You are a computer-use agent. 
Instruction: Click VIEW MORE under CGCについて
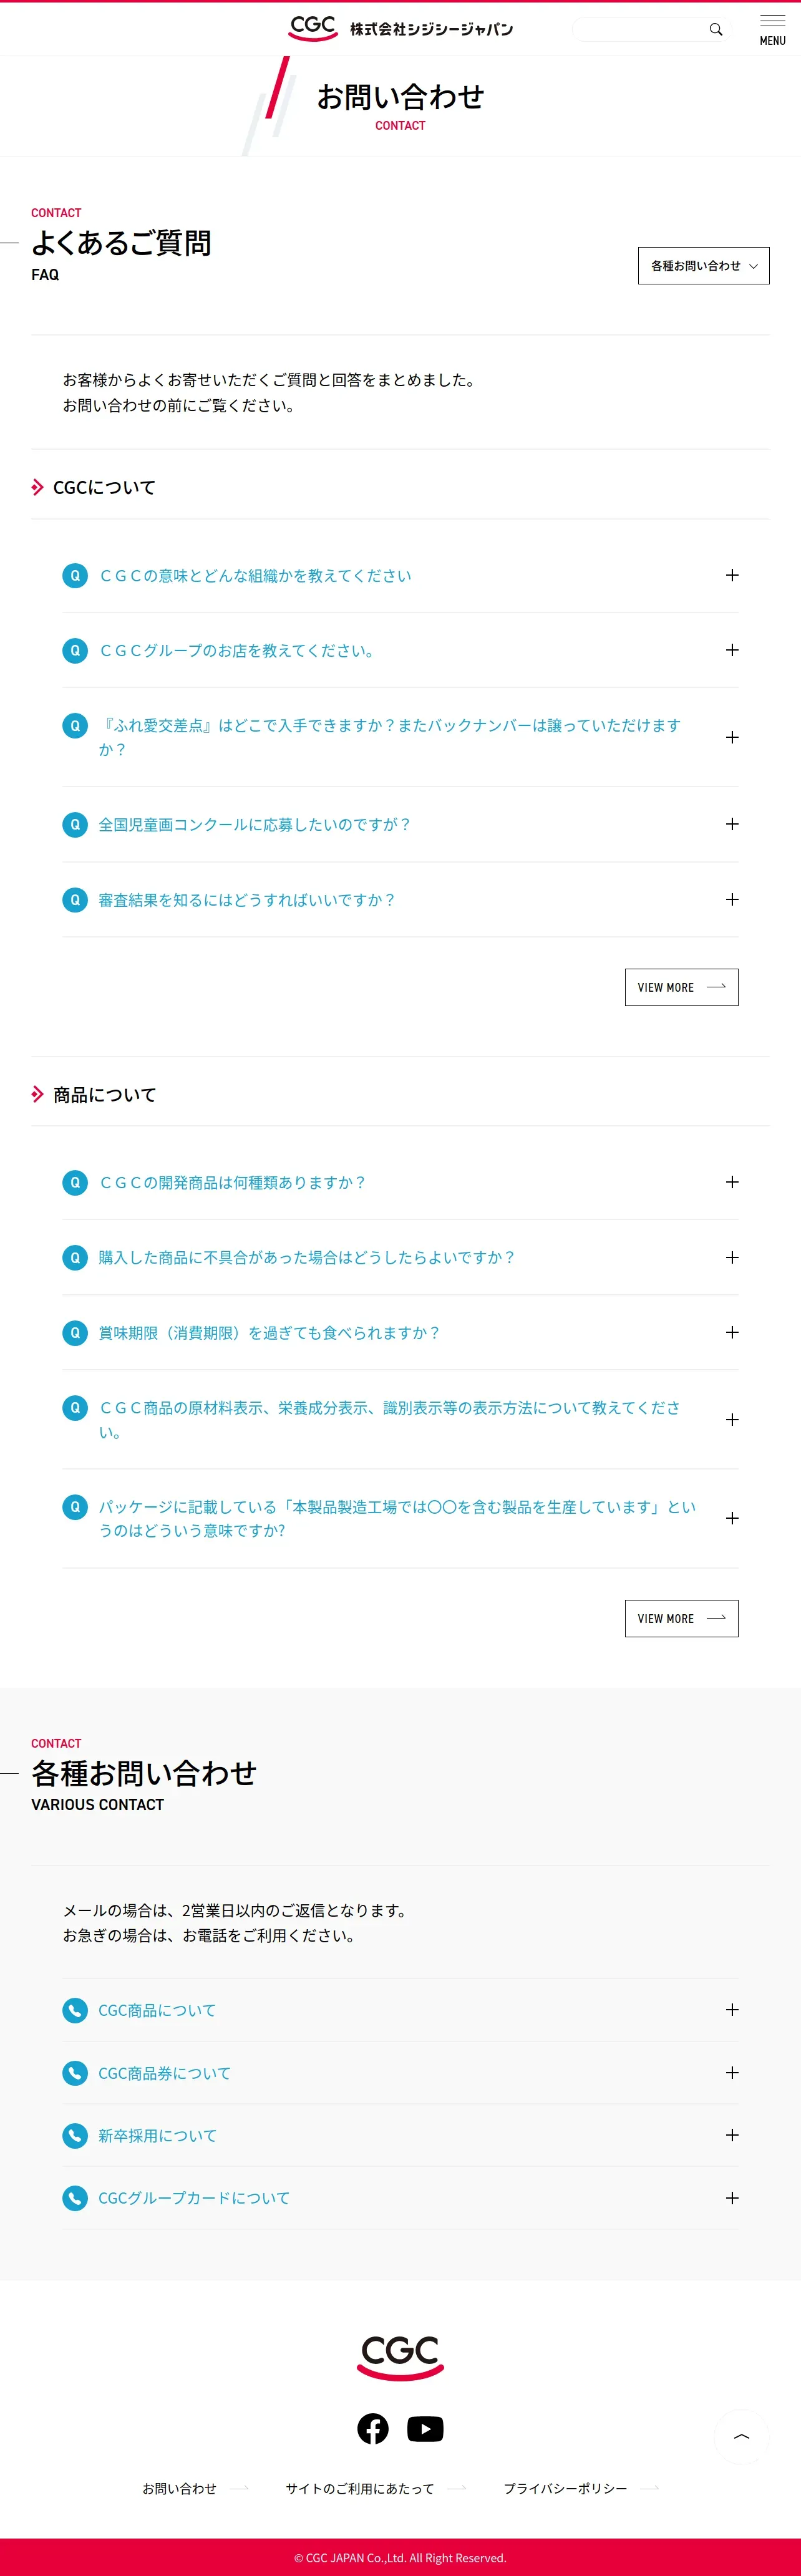click(x=681, y=987)
